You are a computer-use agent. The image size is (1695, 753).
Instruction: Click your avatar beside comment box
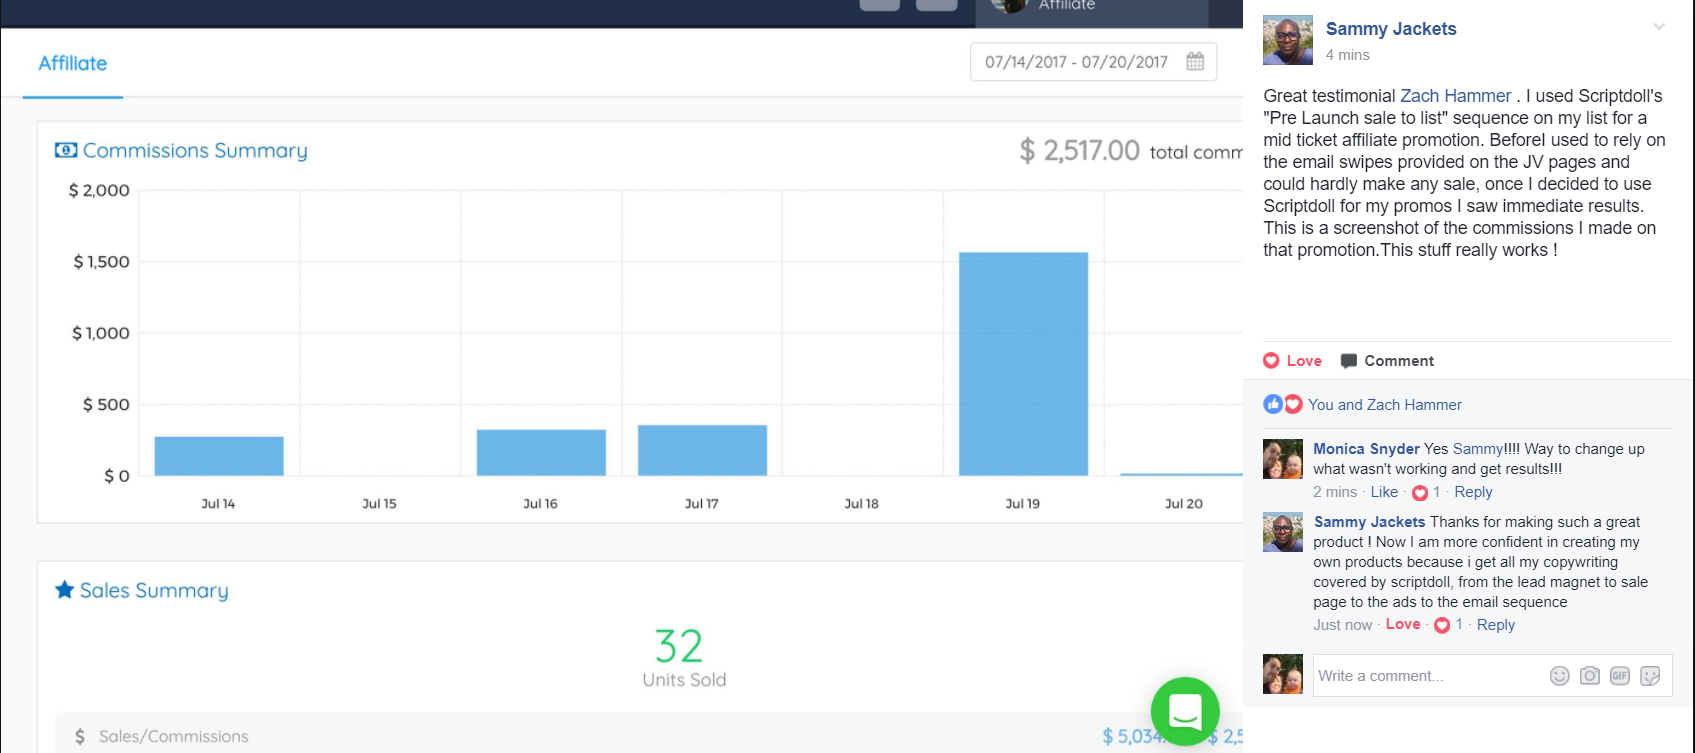(x=1283, y=674)
